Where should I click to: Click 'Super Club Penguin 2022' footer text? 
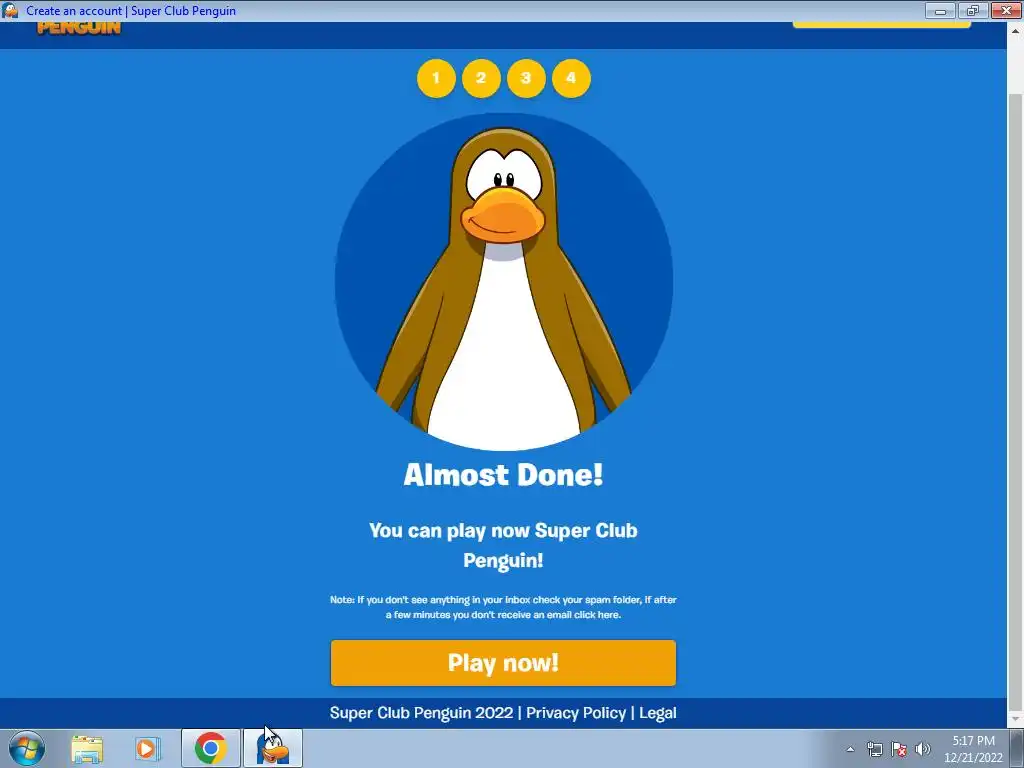421,713
